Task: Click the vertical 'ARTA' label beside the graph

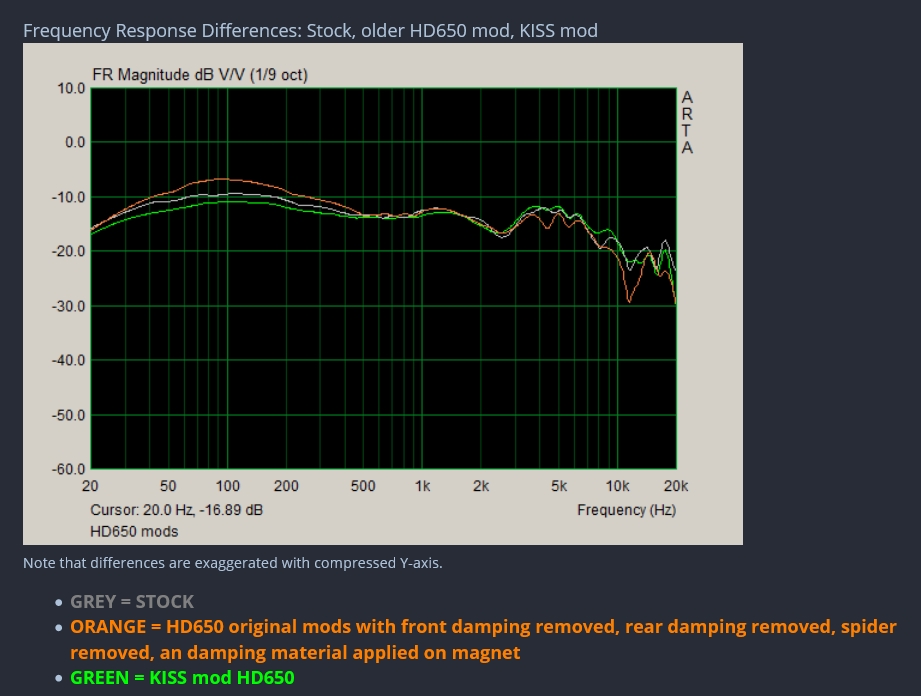Action: 687,122
